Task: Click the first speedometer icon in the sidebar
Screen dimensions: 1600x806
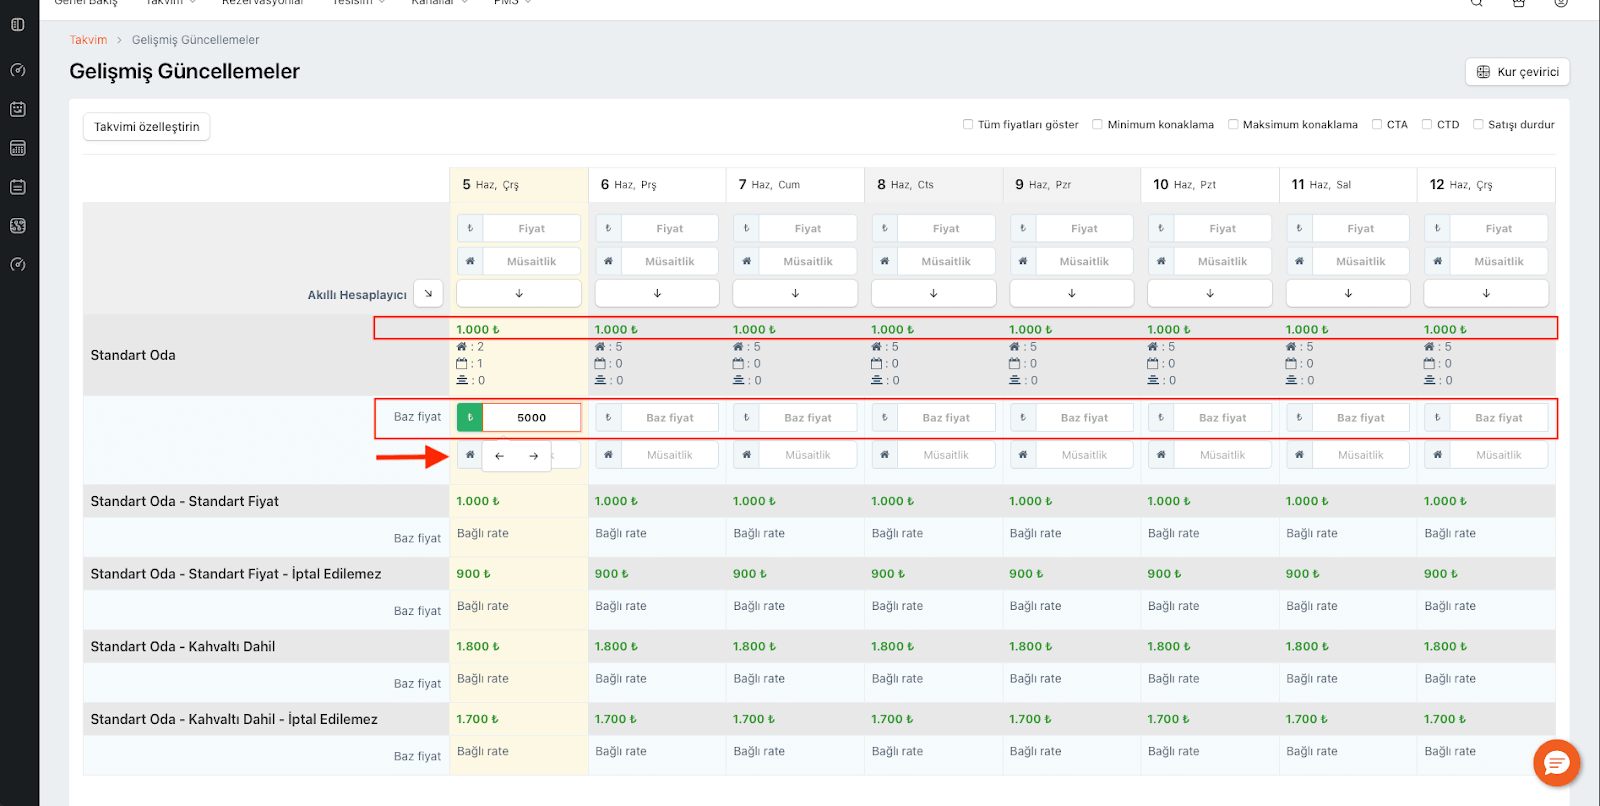Action: click(x=18, y=70)
